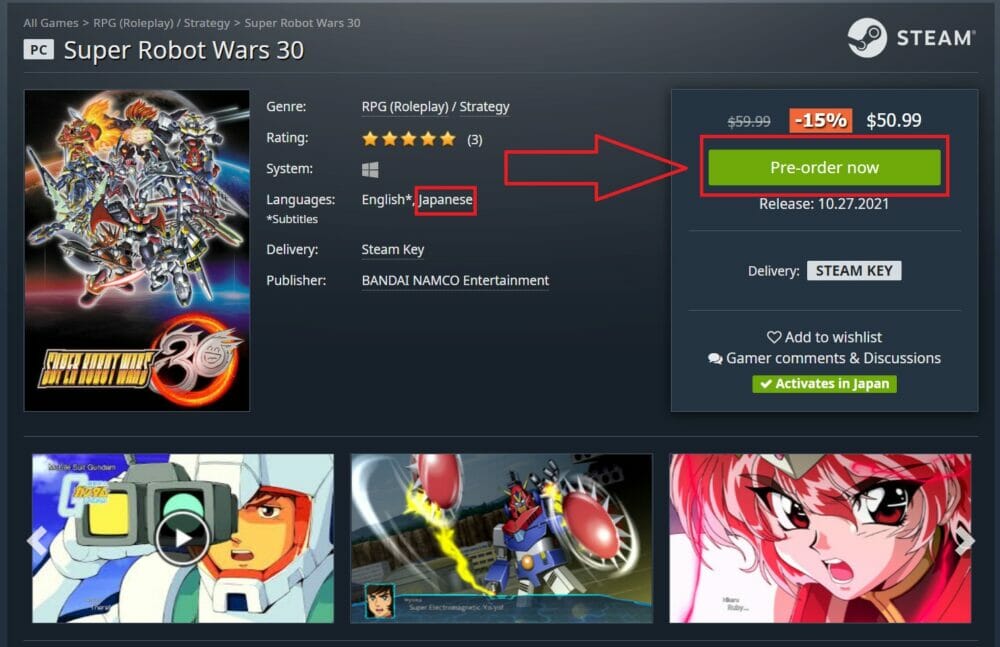
Task: Open the Super Robot Wars 30 cover art
Action: coord(137,250)
